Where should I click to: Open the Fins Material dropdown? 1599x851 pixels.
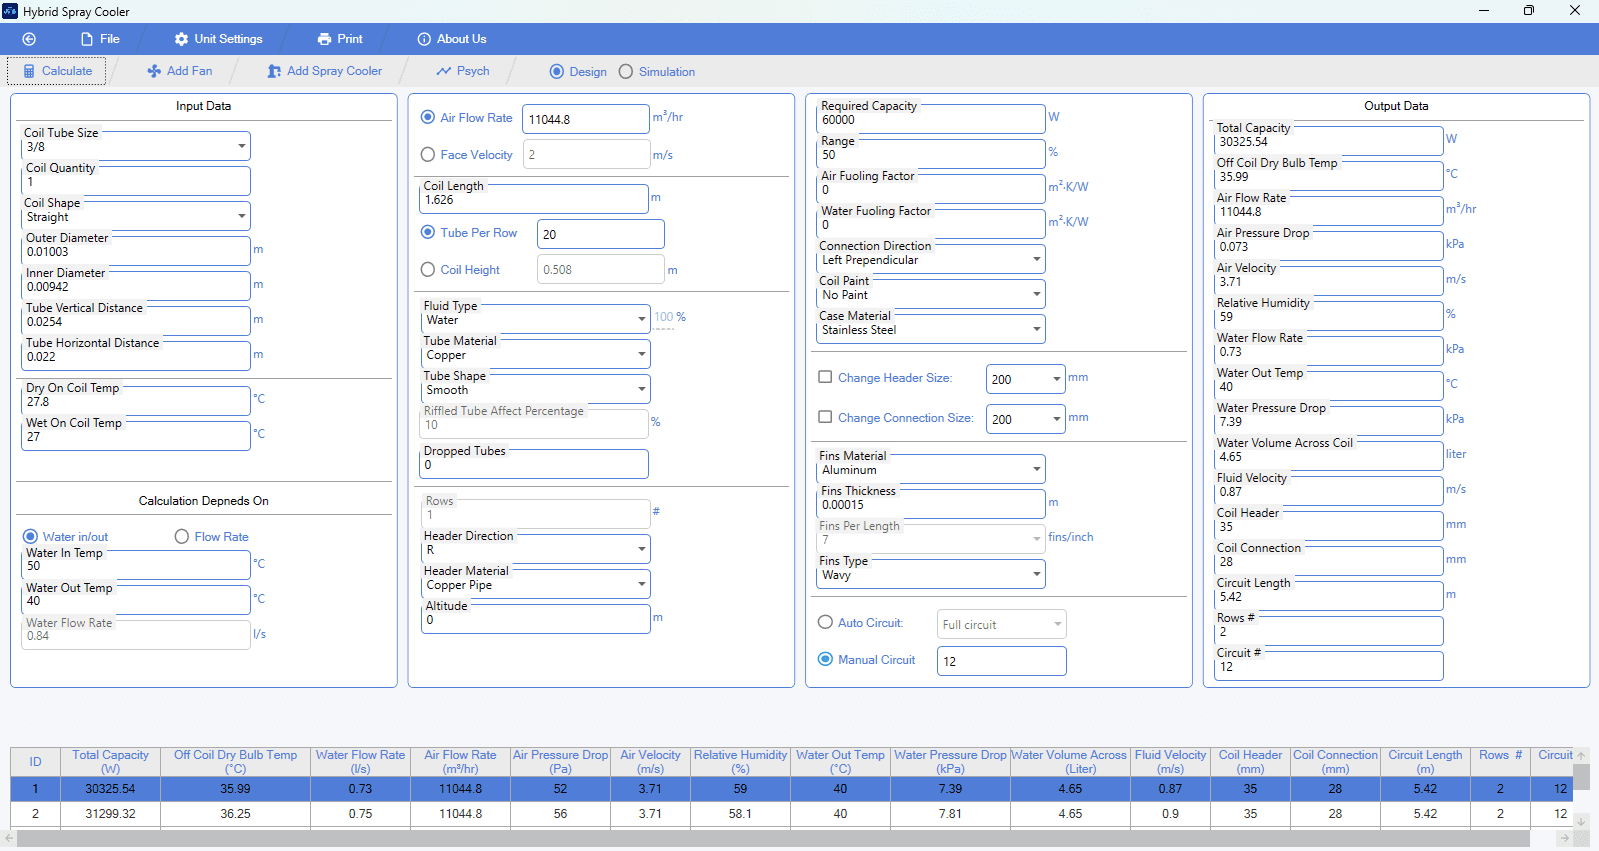point(931,470)
